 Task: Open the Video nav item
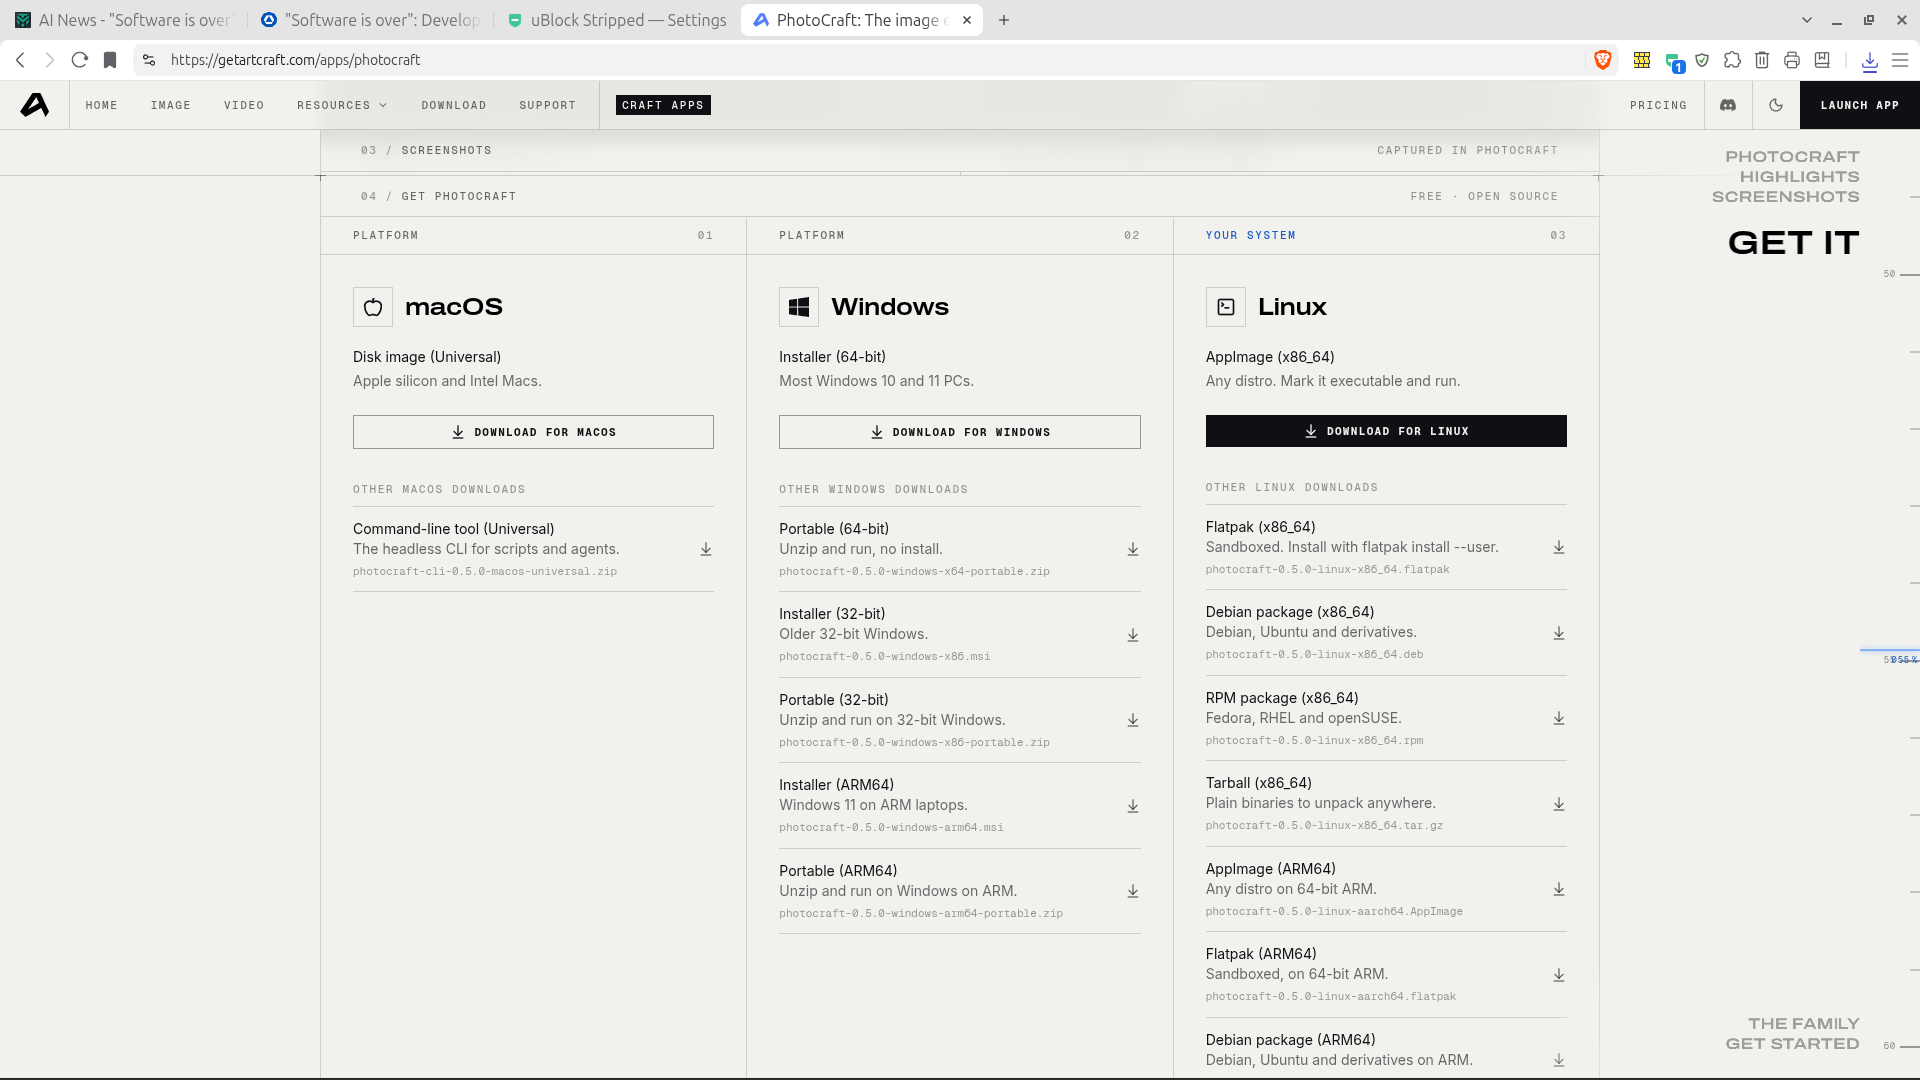tap(244, 105)
